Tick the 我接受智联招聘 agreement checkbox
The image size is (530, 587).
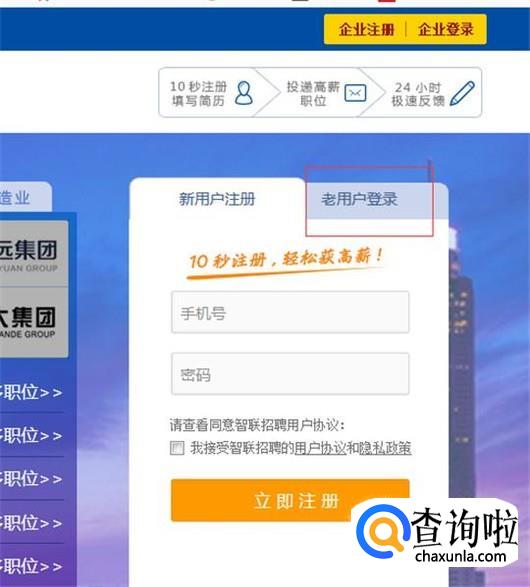pyautogui.click(x=177, y=447)
